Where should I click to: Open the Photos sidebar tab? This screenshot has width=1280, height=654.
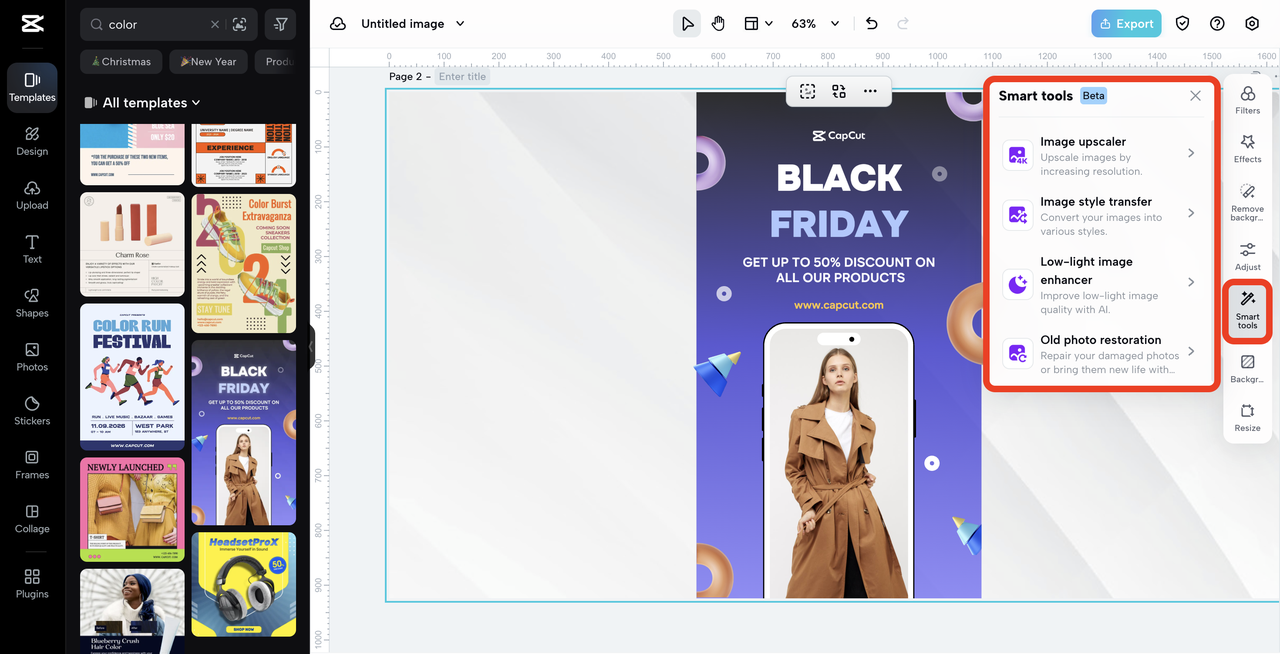point(32,357)
